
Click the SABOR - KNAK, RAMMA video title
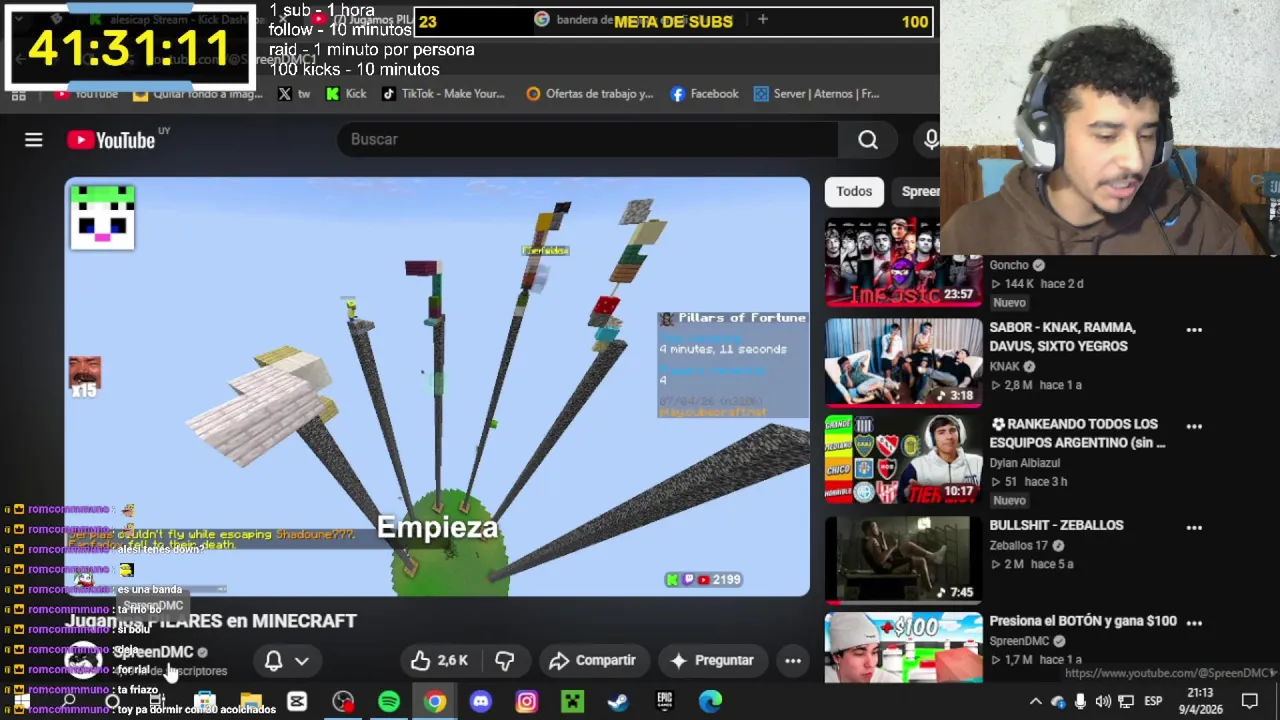(1062, 337)
